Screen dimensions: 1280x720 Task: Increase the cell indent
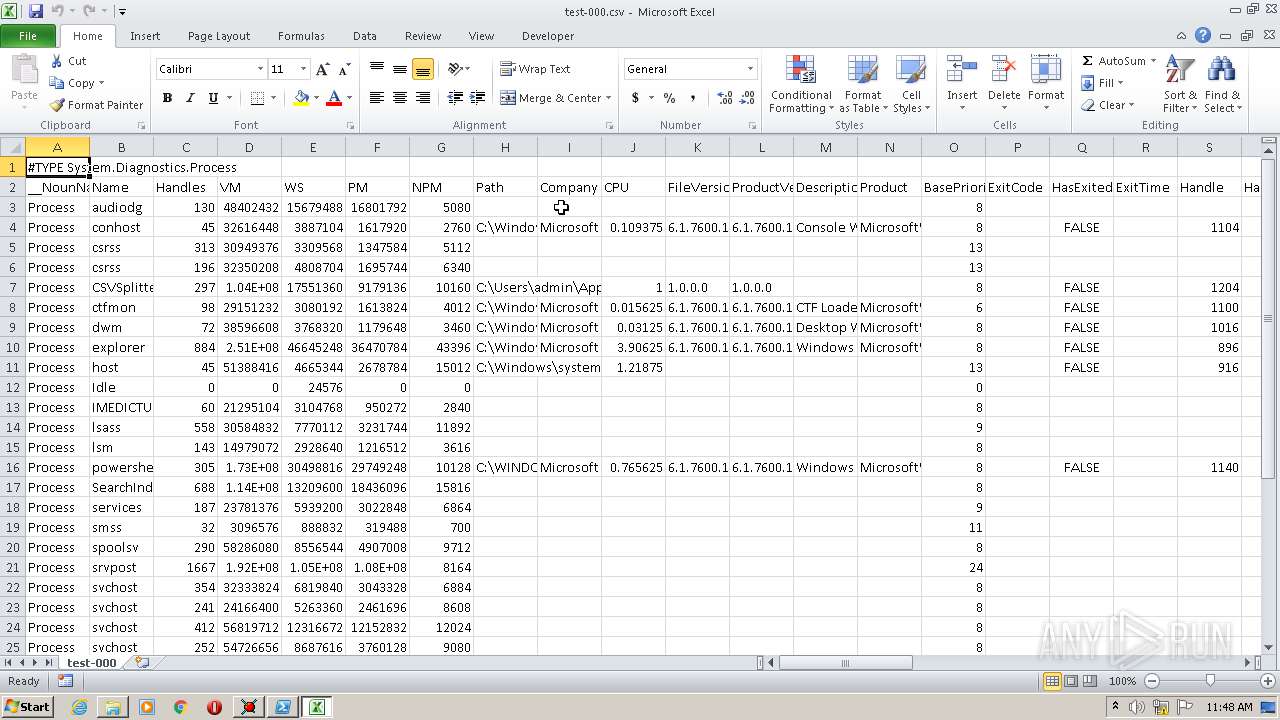point(478,98)
